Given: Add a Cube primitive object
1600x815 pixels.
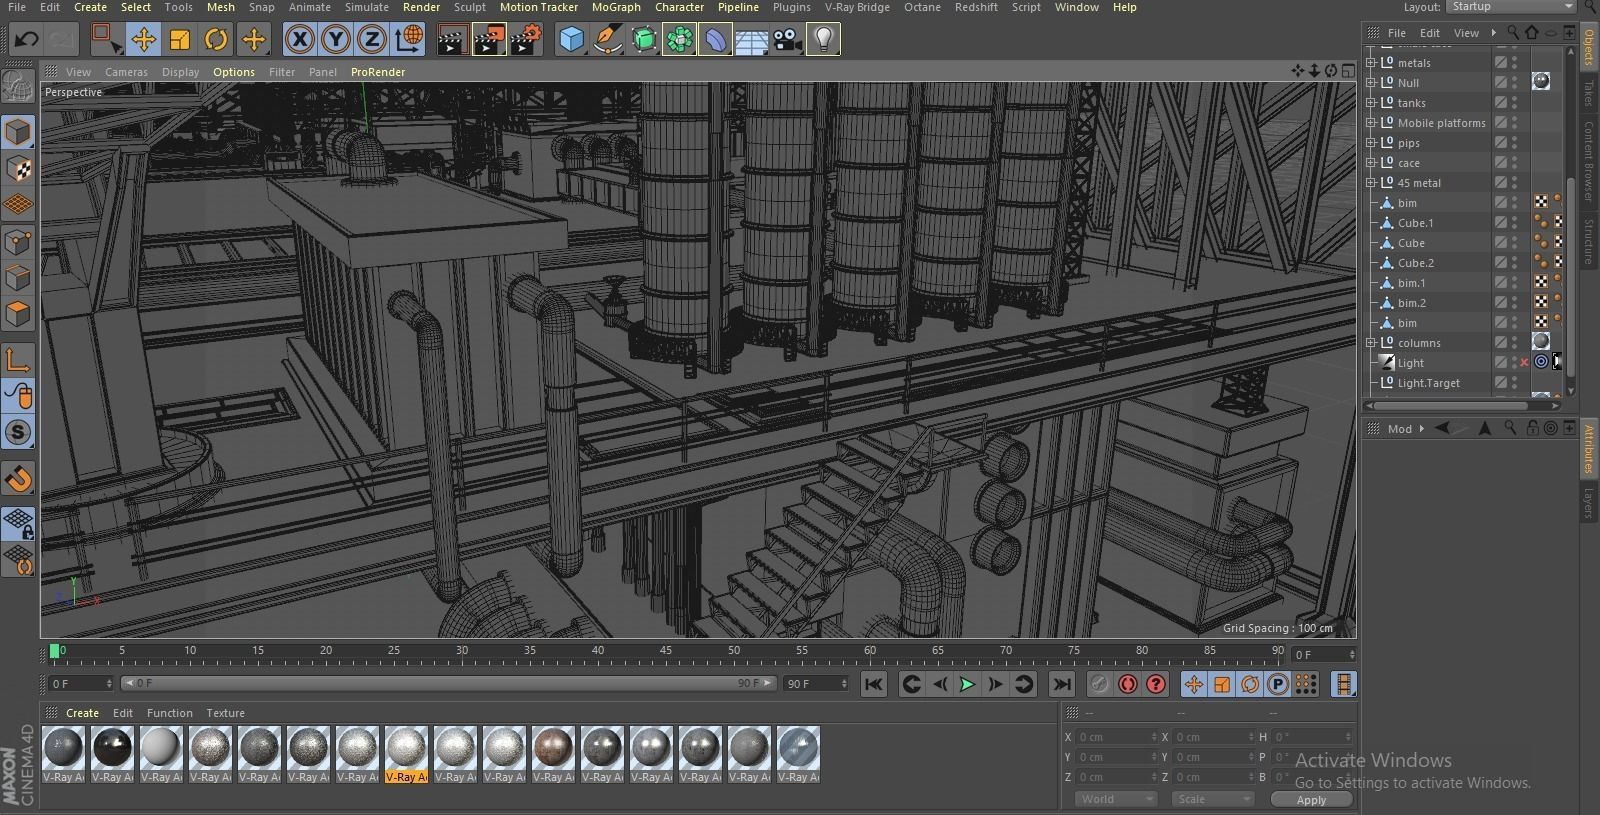Looking at the screenshot, I should pos(571,40).
